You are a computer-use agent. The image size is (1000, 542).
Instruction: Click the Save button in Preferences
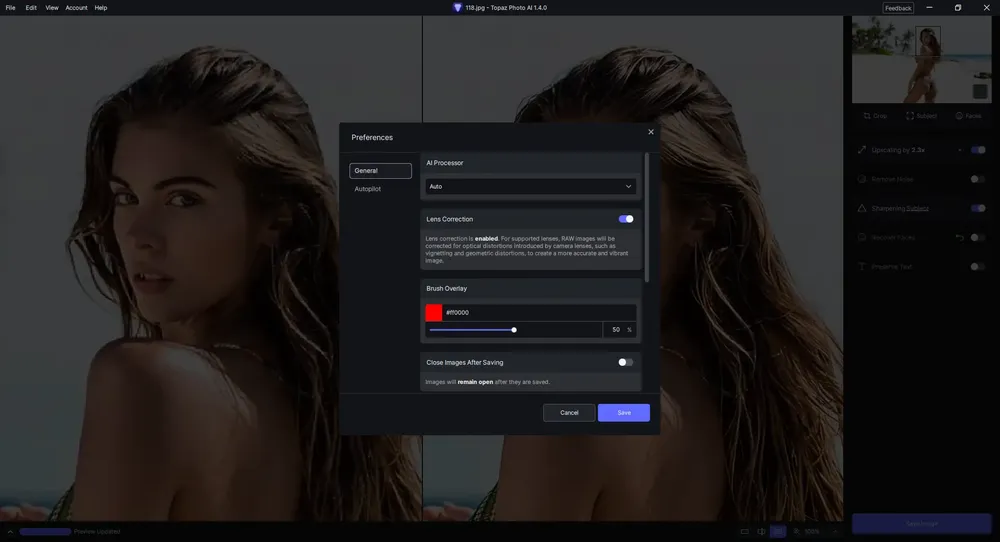pyautogui.click(x=624, y=413)
